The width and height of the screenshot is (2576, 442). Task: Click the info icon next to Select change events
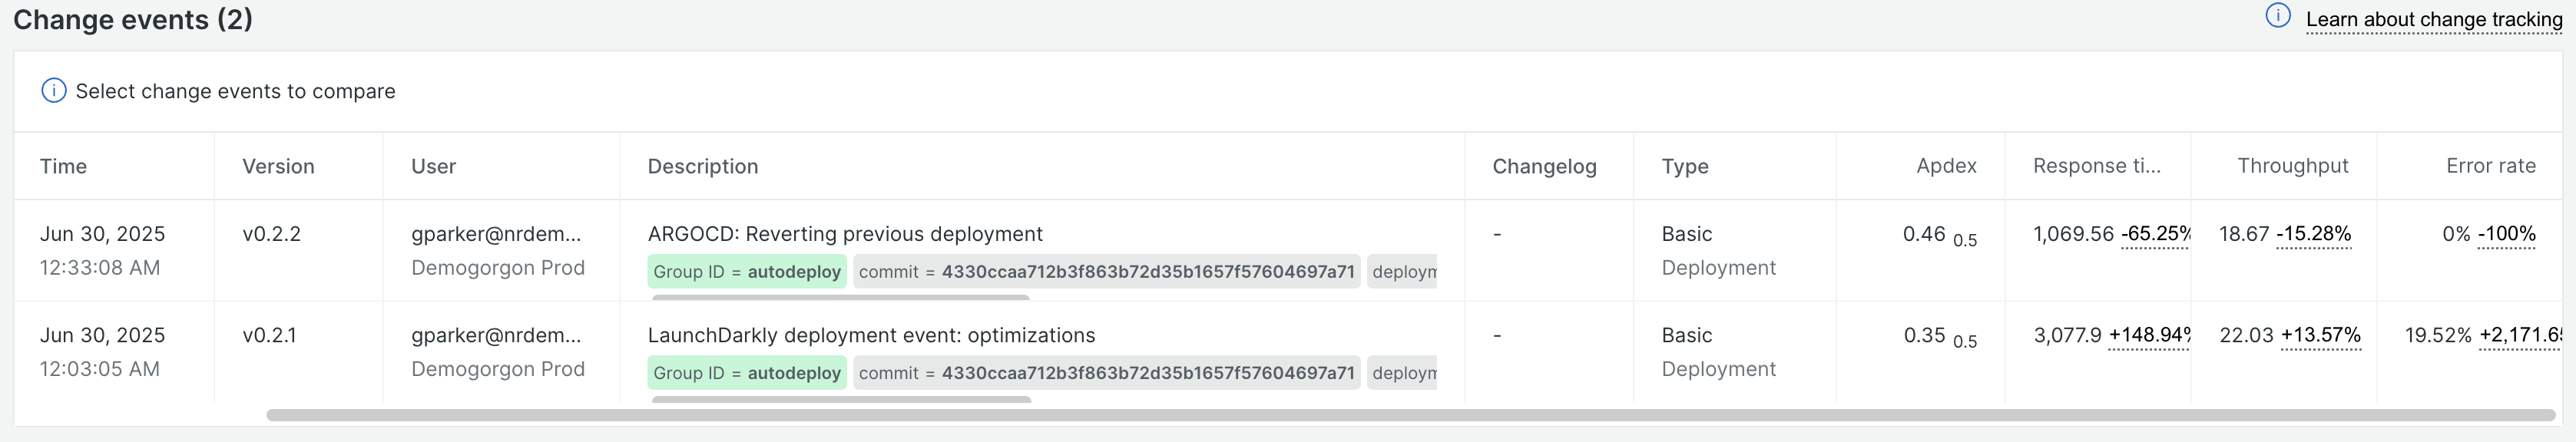click(54, 91)
